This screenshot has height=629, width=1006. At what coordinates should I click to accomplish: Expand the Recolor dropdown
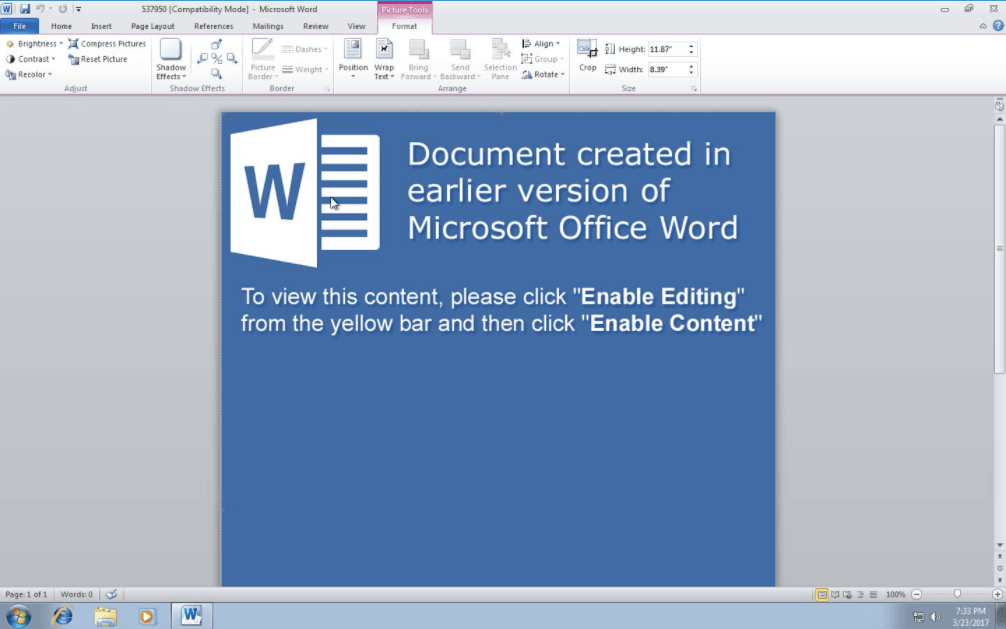tap(29, 74)
